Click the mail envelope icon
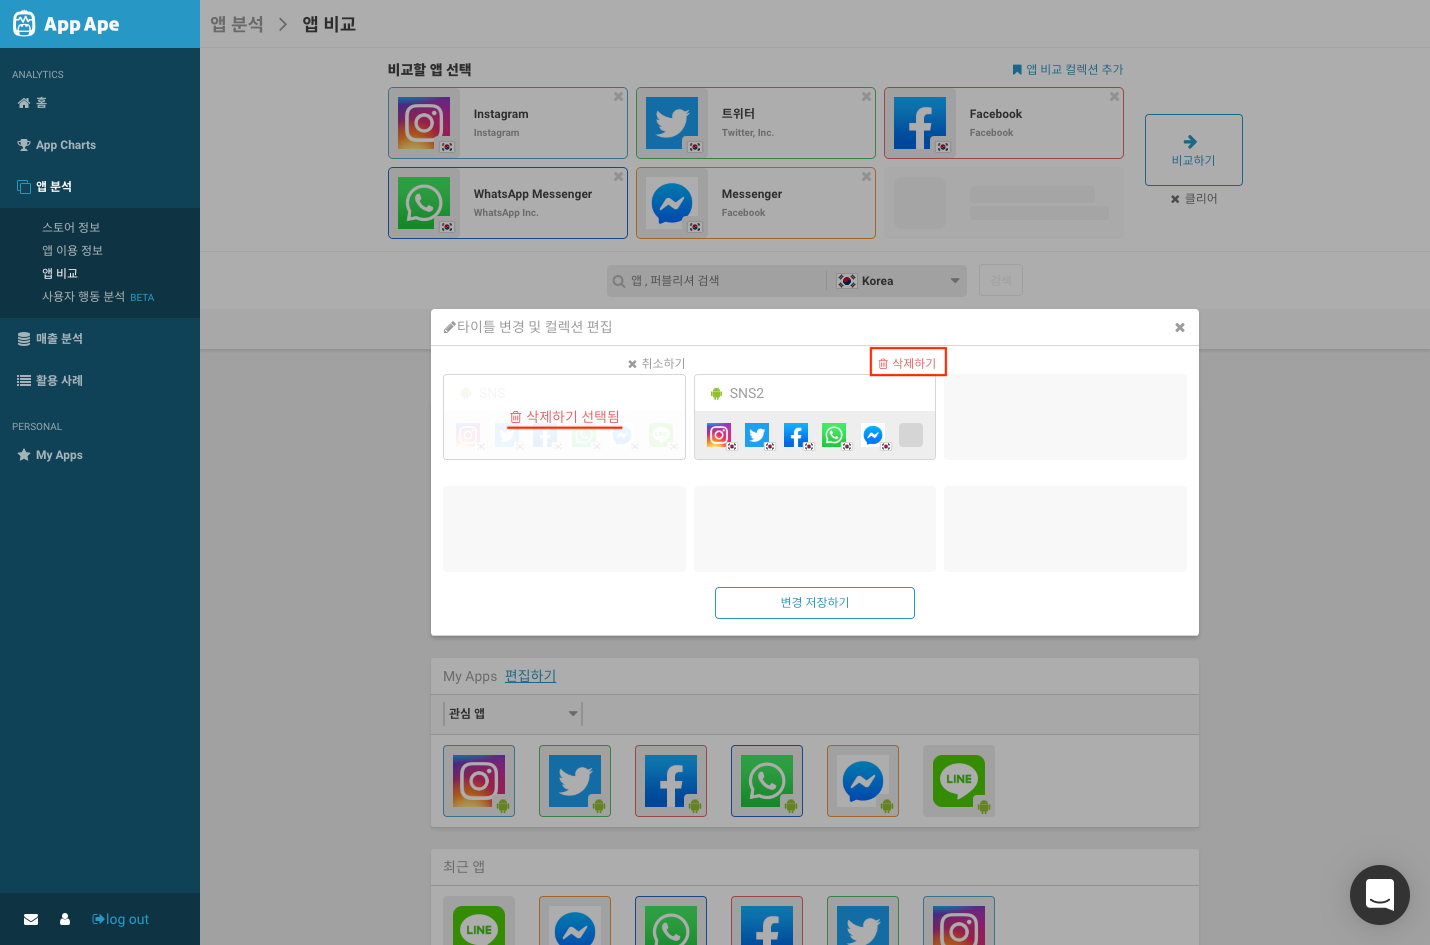The image size is (1430, 945). pyautogui.click(x=31, y=919)
